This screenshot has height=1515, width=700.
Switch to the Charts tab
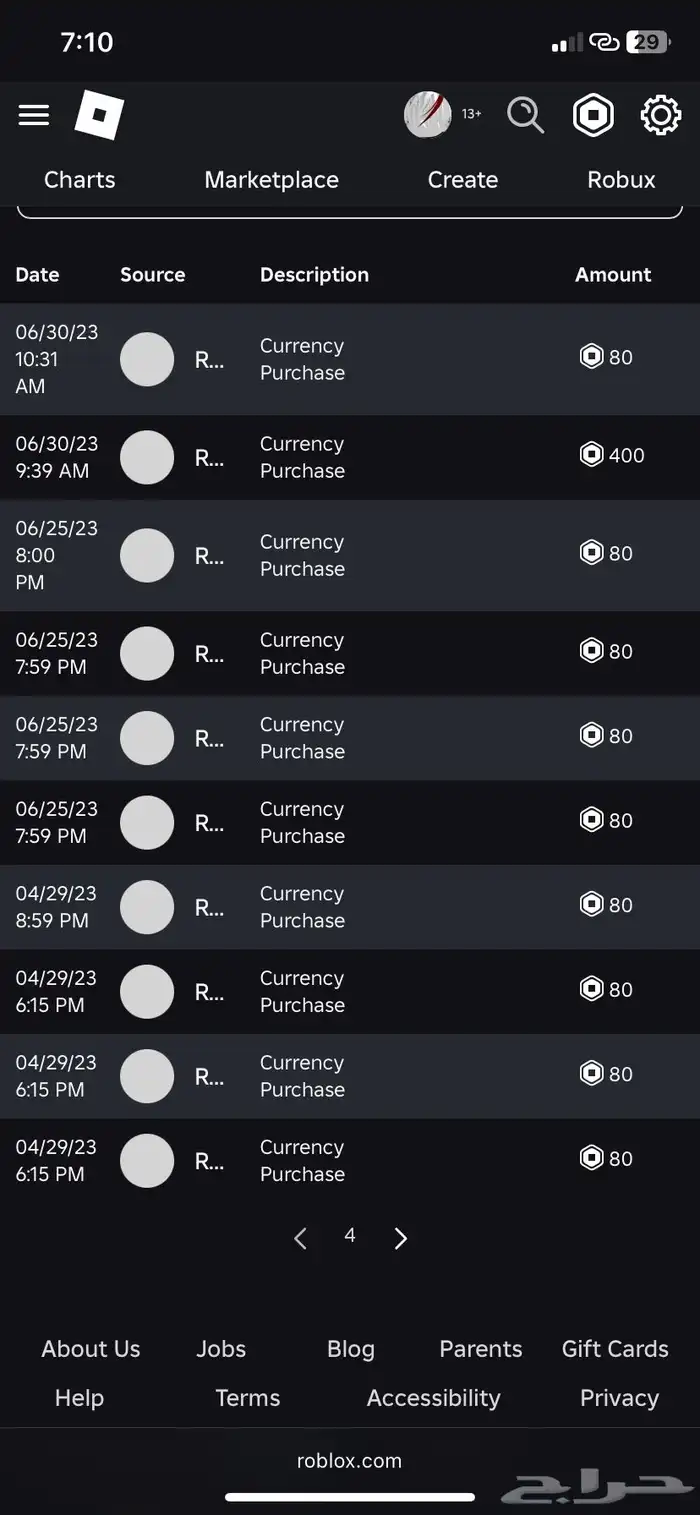coord(79,180)
